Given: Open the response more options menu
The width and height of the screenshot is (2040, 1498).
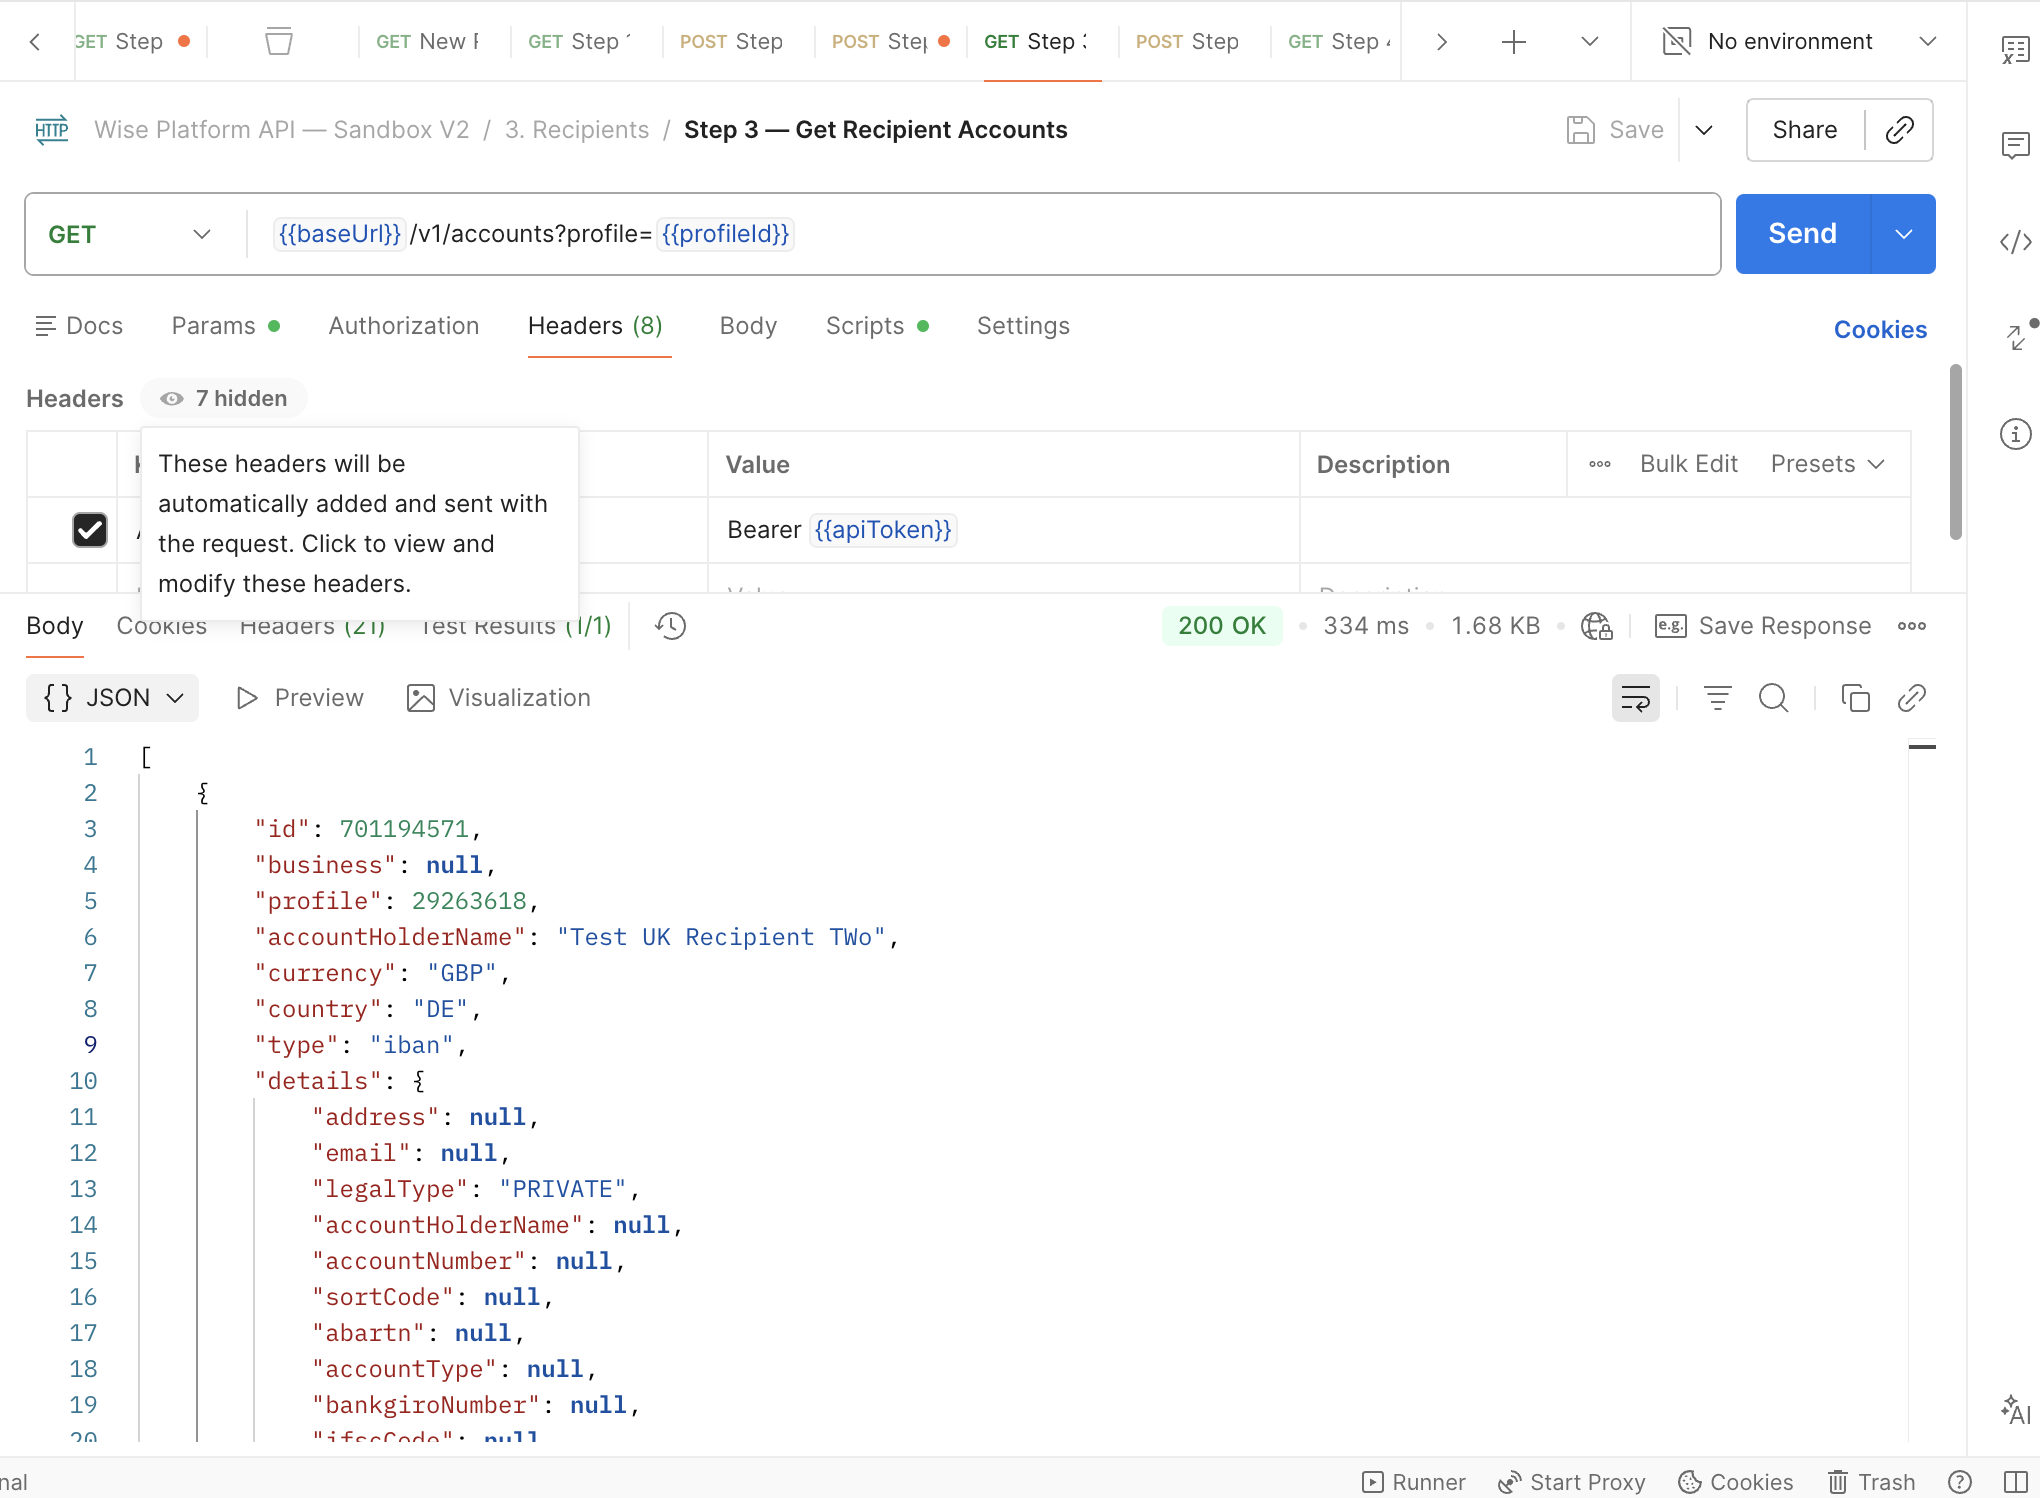Looking at the screenshot, I should pos(1912,626).
